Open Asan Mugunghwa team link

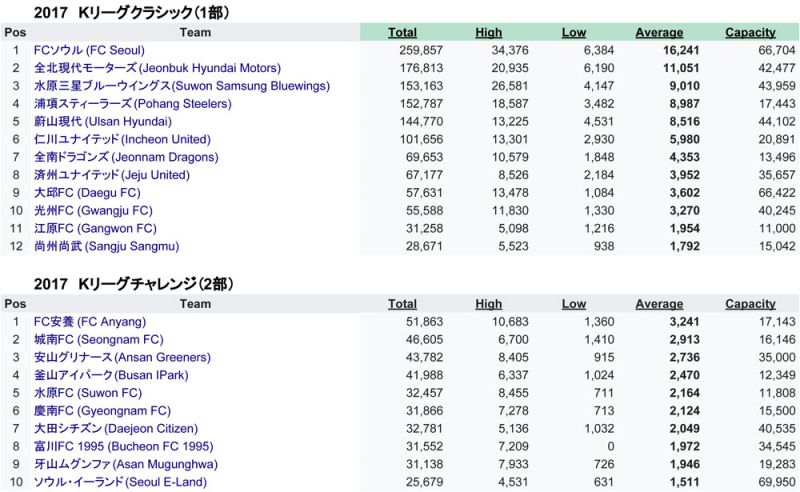coord(126,464)
